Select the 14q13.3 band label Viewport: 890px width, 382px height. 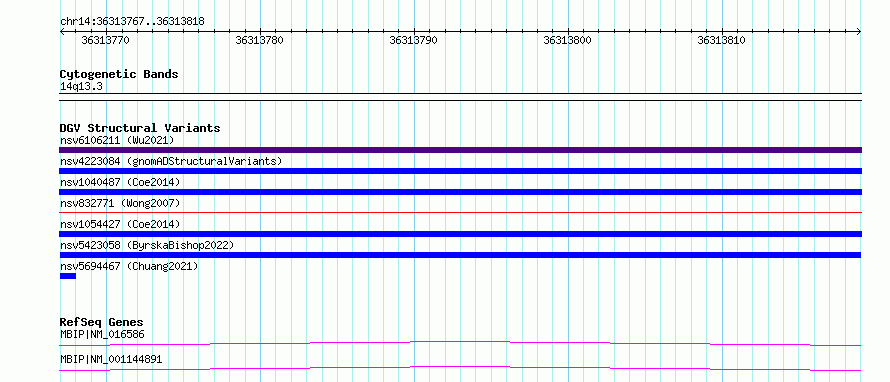(x=81, y=87)
